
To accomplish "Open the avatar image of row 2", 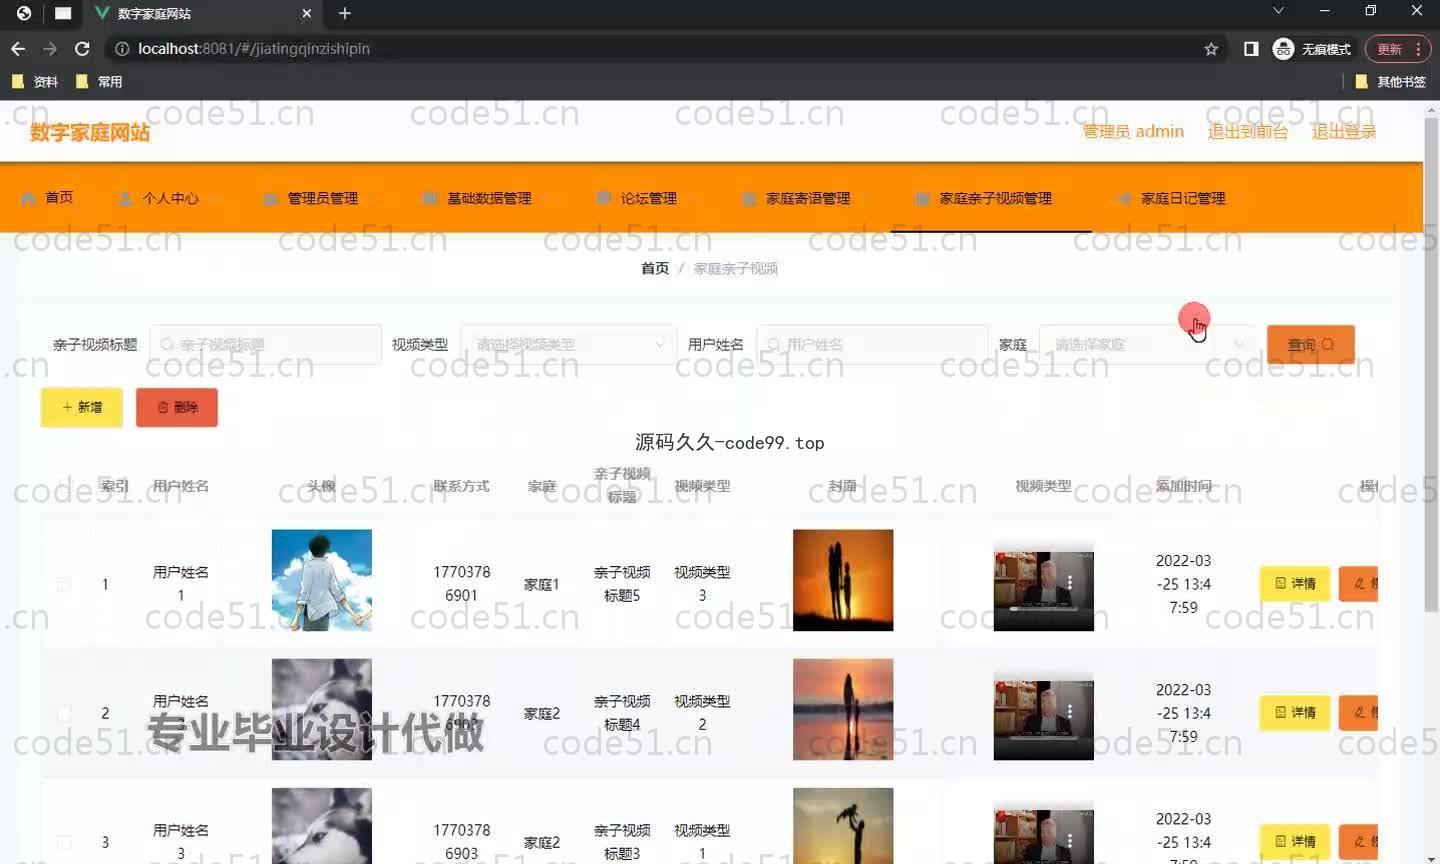I will coord(322,709).
